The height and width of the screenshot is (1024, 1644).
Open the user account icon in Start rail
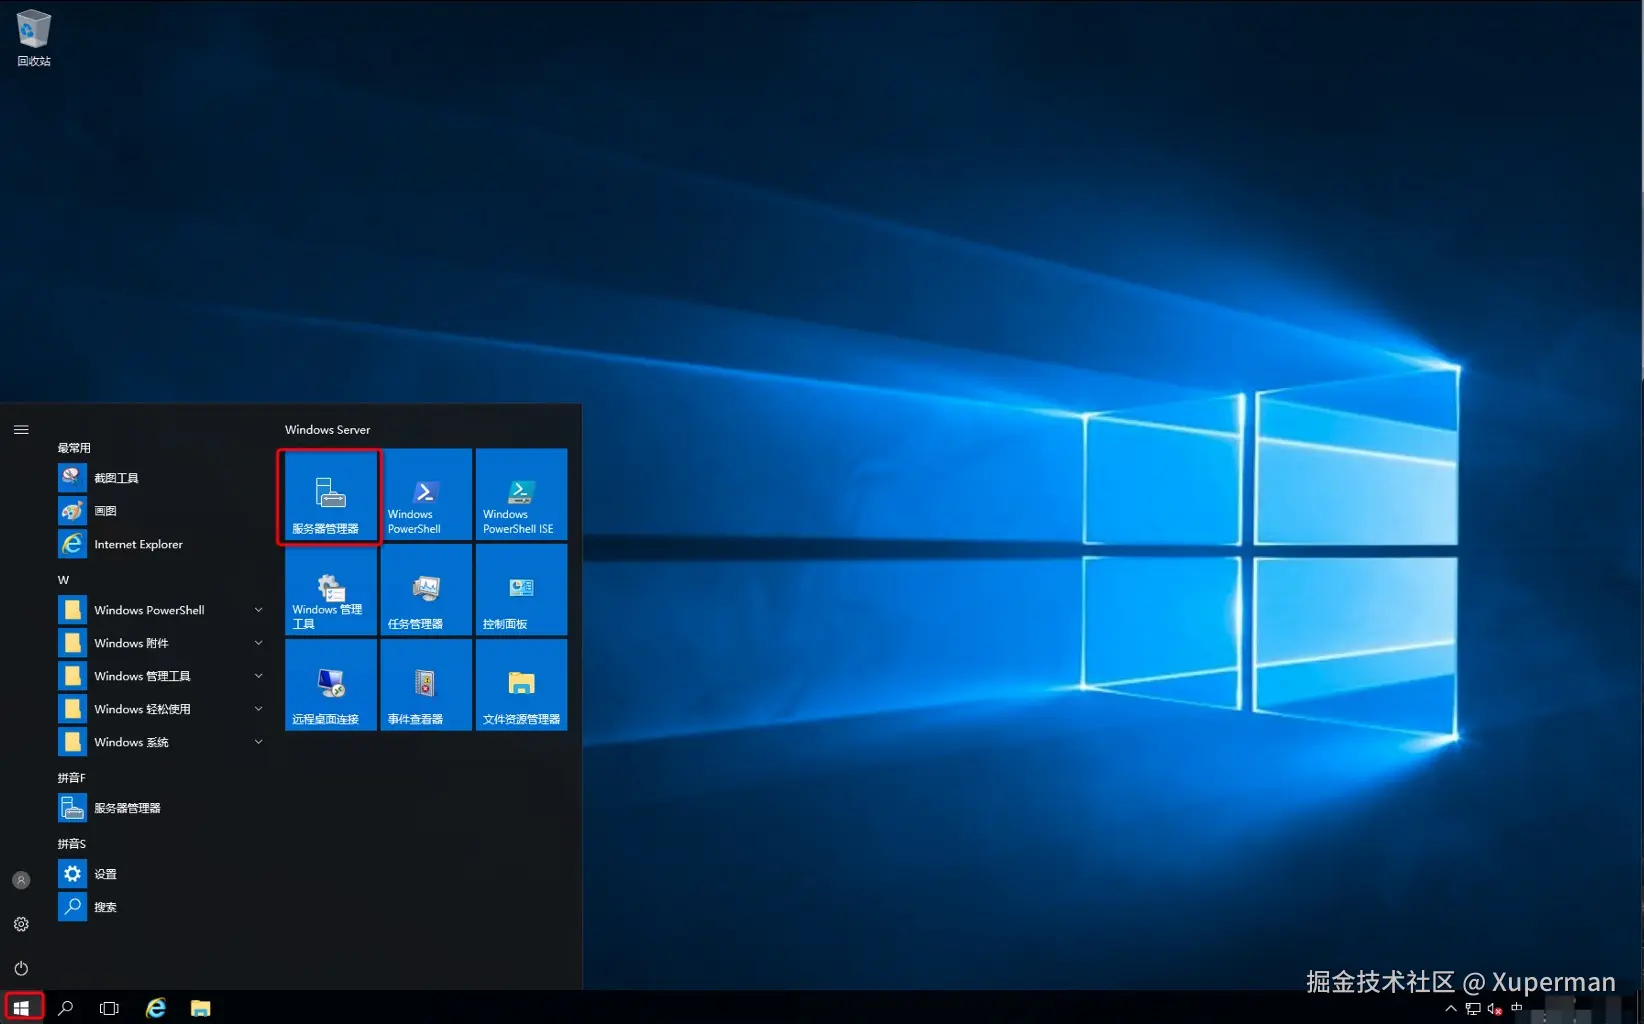point(21,880)
